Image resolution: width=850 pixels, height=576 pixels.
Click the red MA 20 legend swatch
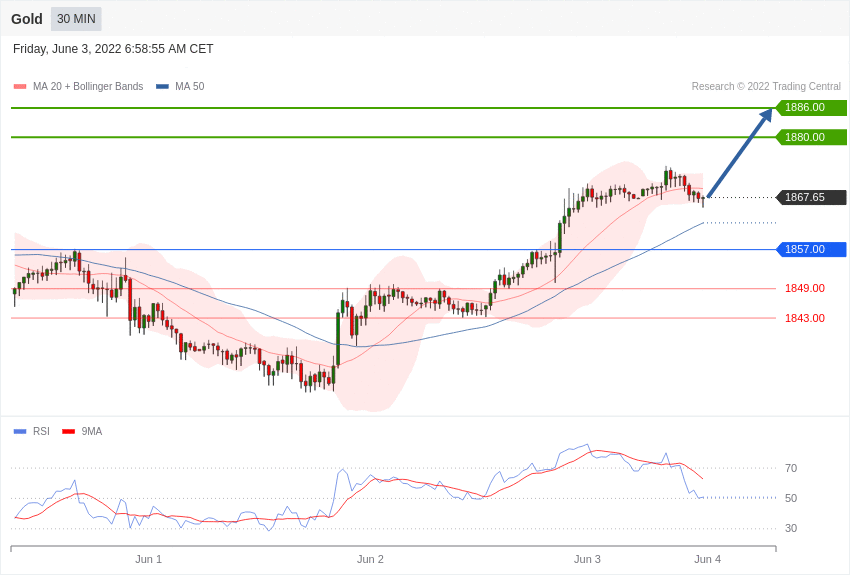pos(20,87)
